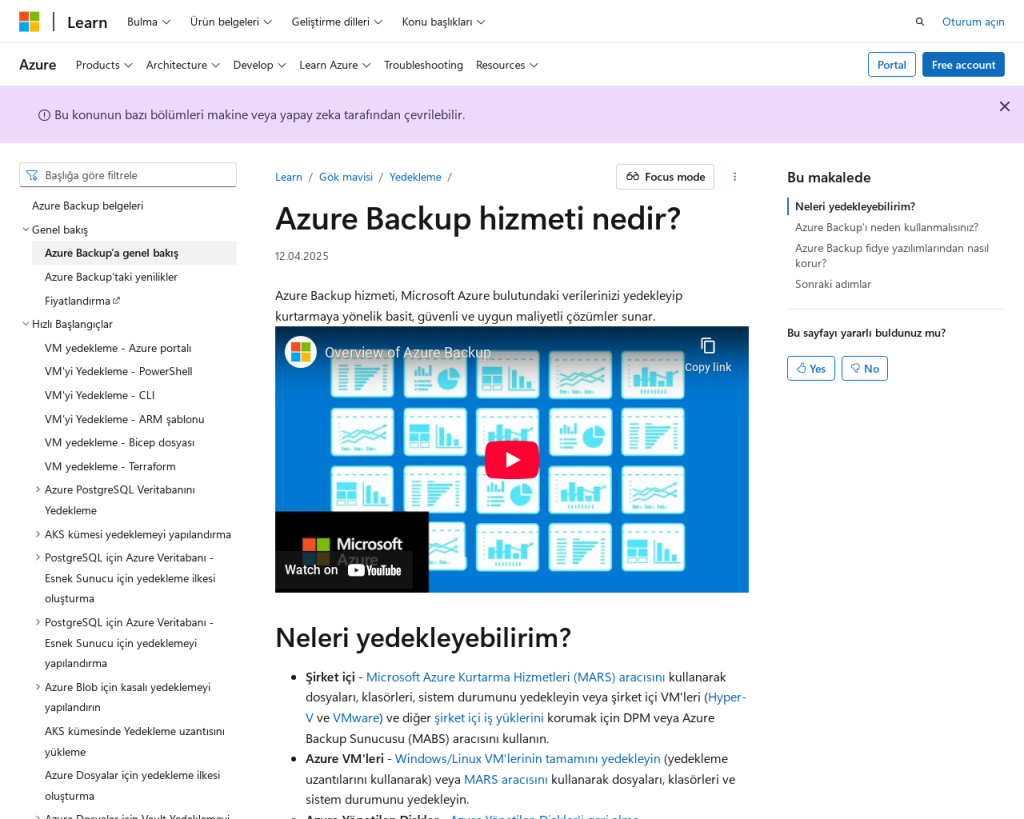
Task: Open the Learn Azure dropdown
Action: pos(335,65)
